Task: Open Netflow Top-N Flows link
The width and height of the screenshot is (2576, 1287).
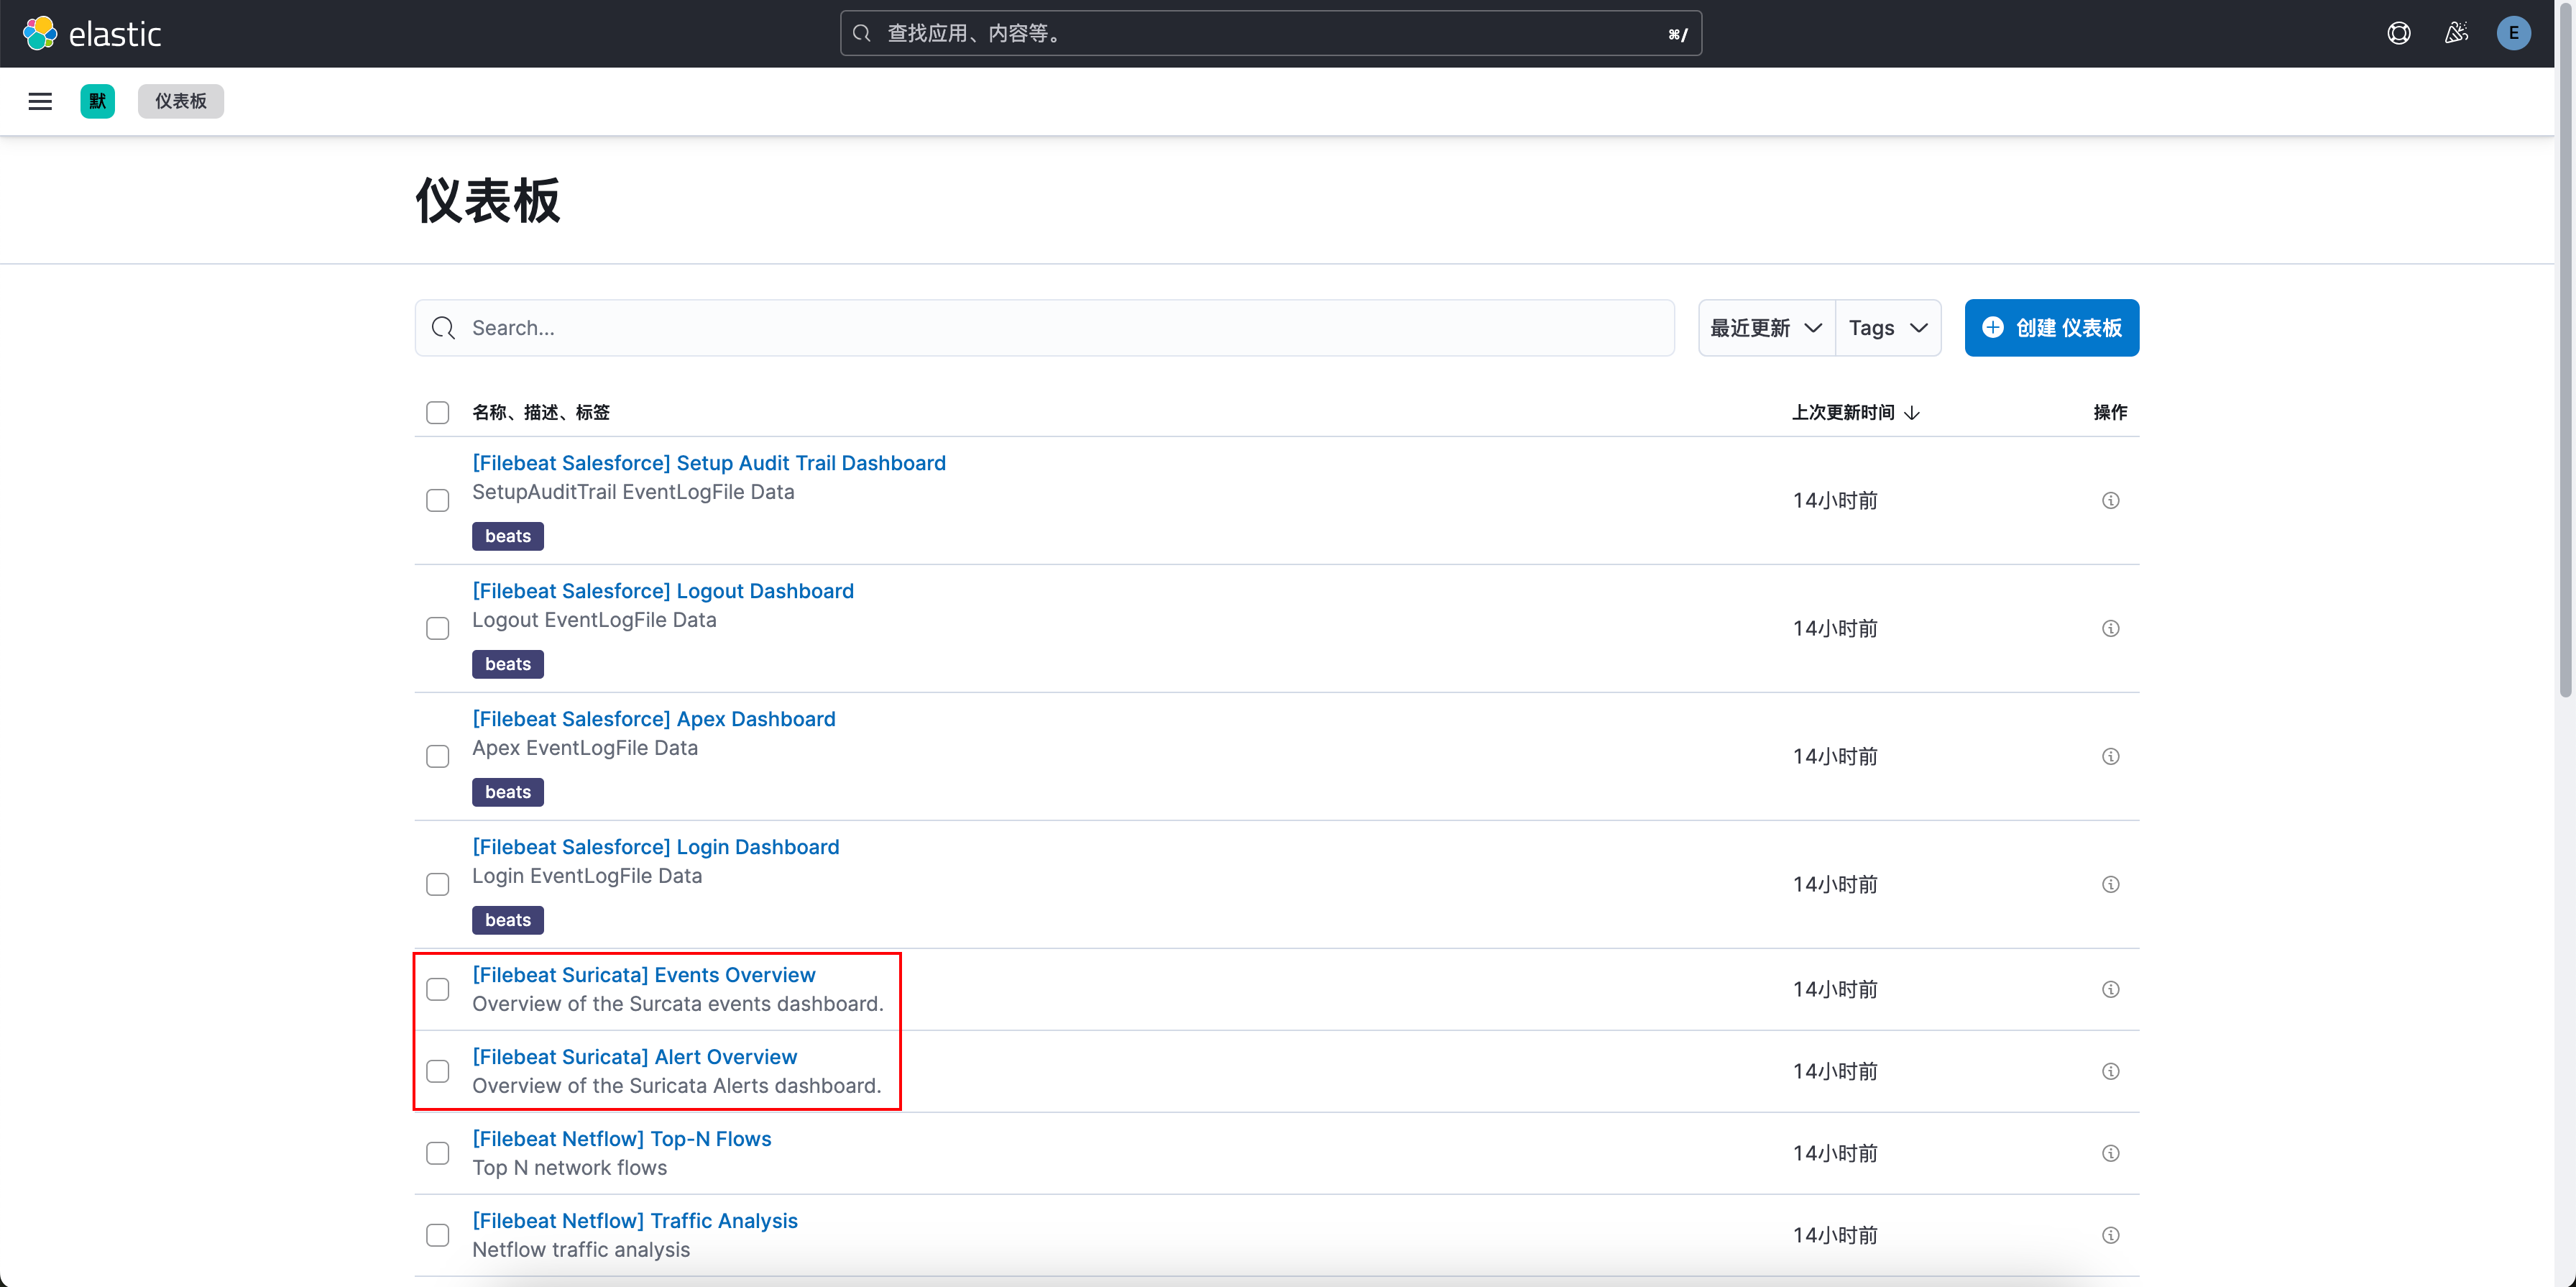Action: pyautogui.click(x=622, y=1139)
